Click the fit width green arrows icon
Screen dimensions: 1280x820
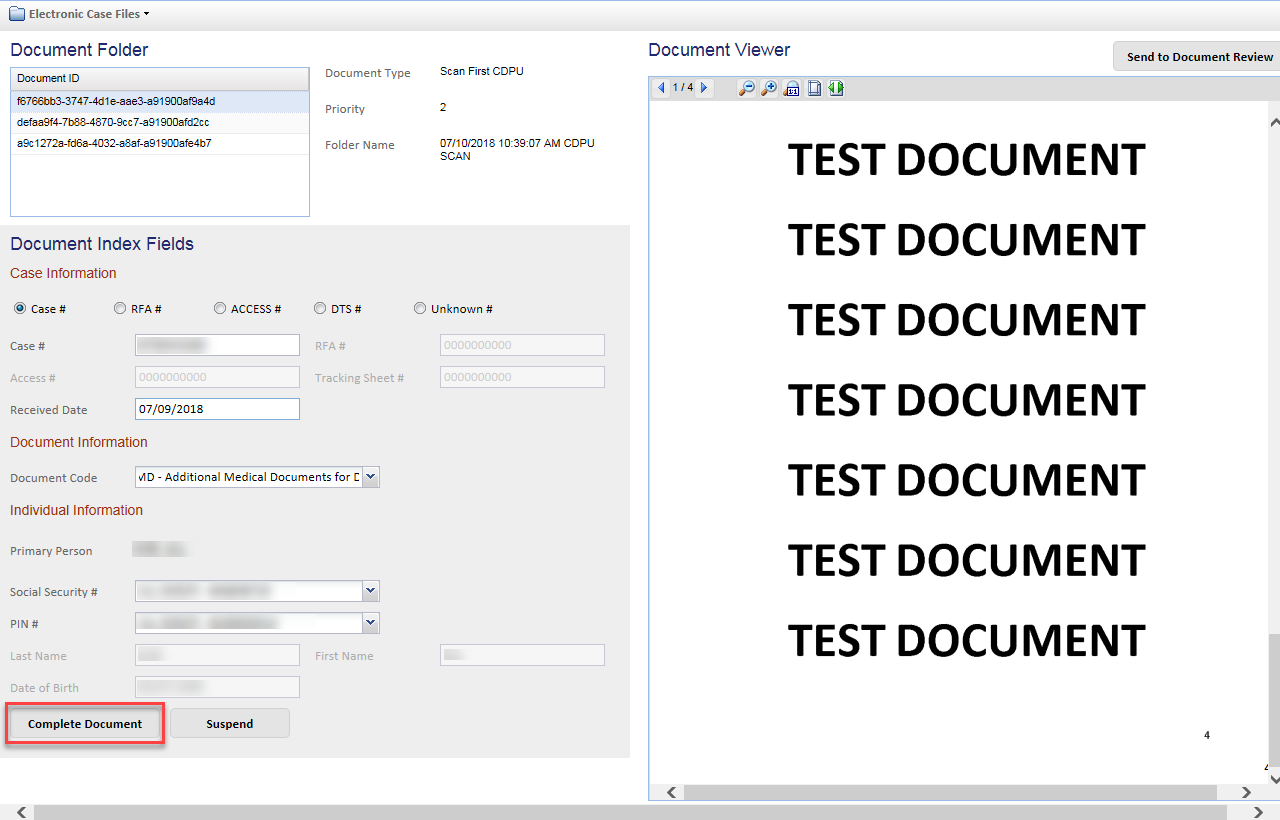[836, 88]
